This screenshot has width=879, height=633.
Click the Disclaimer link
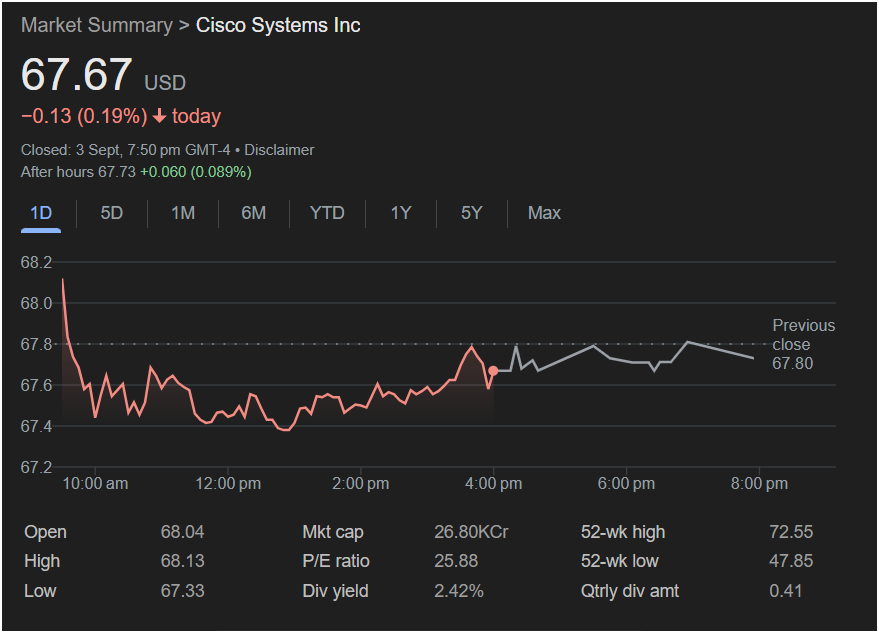(x=279, y=150)
